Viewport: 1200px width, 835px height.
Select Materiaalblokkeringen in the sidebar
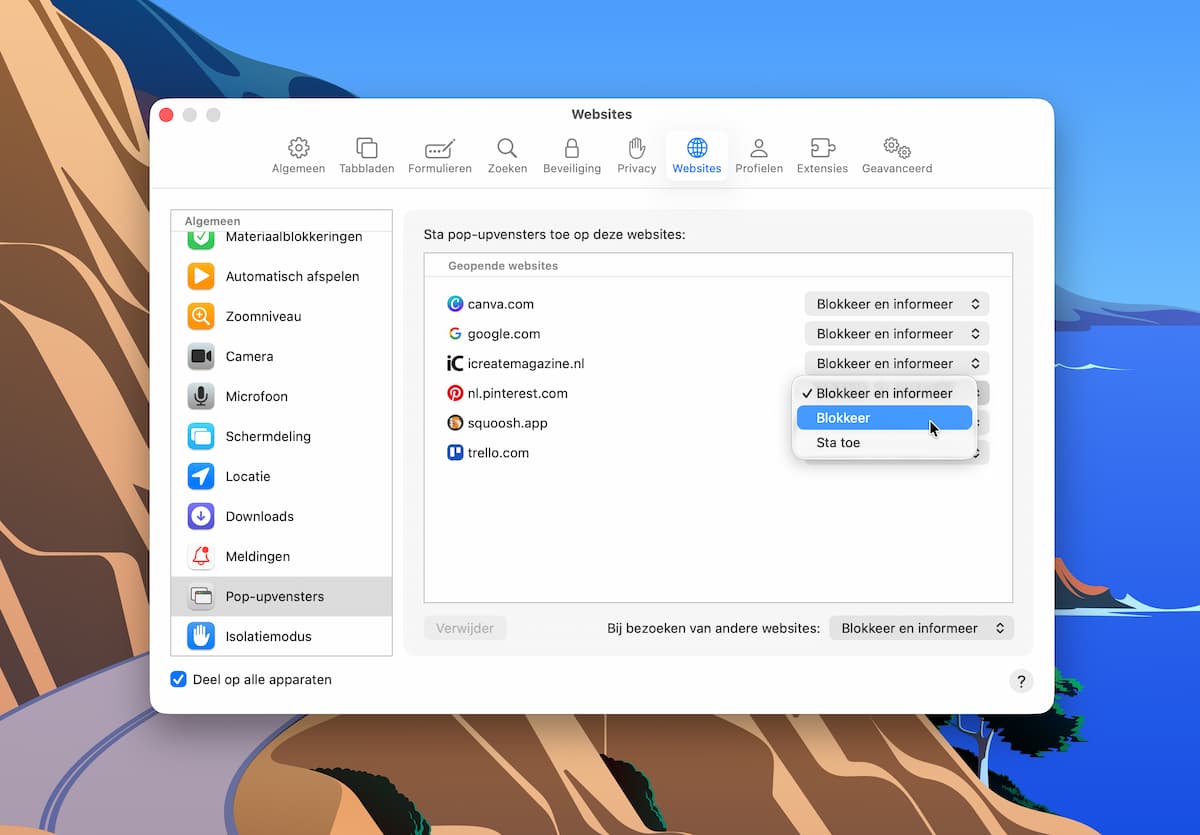pos(281,237)
